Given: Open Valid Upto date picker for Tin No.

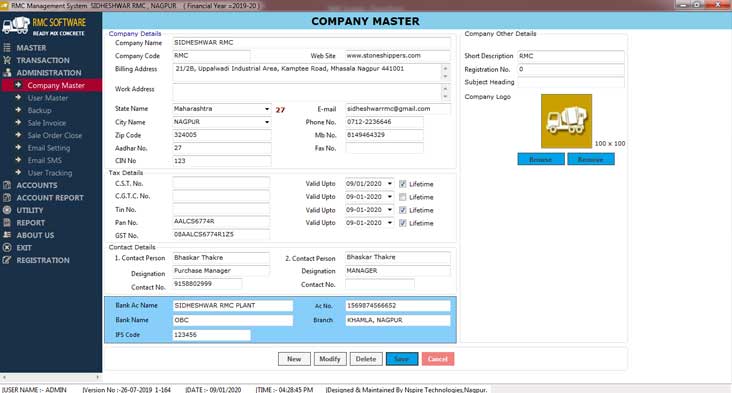Looking at the screenshot, I should point(390,210).
